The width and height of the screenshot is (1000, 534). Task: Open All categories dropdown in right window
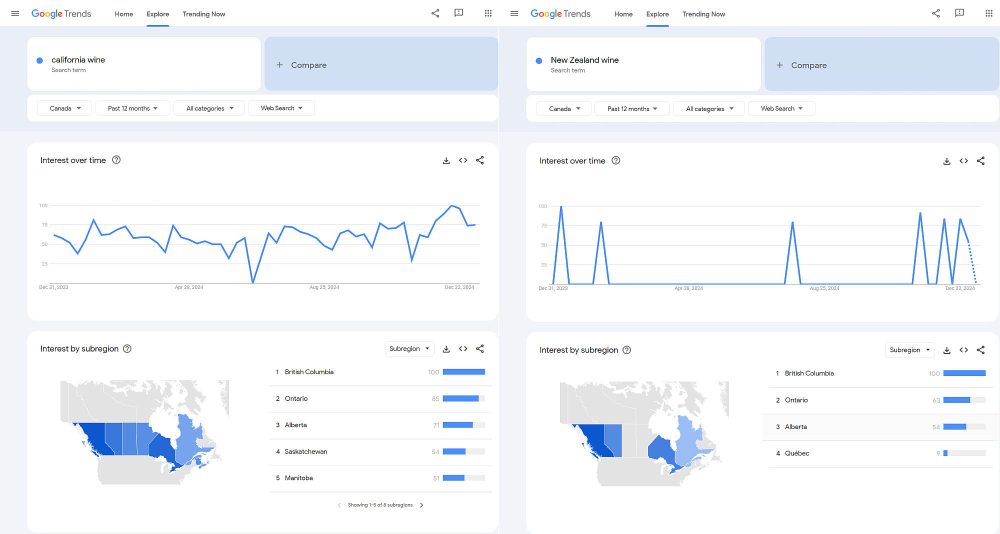(709, 109)
